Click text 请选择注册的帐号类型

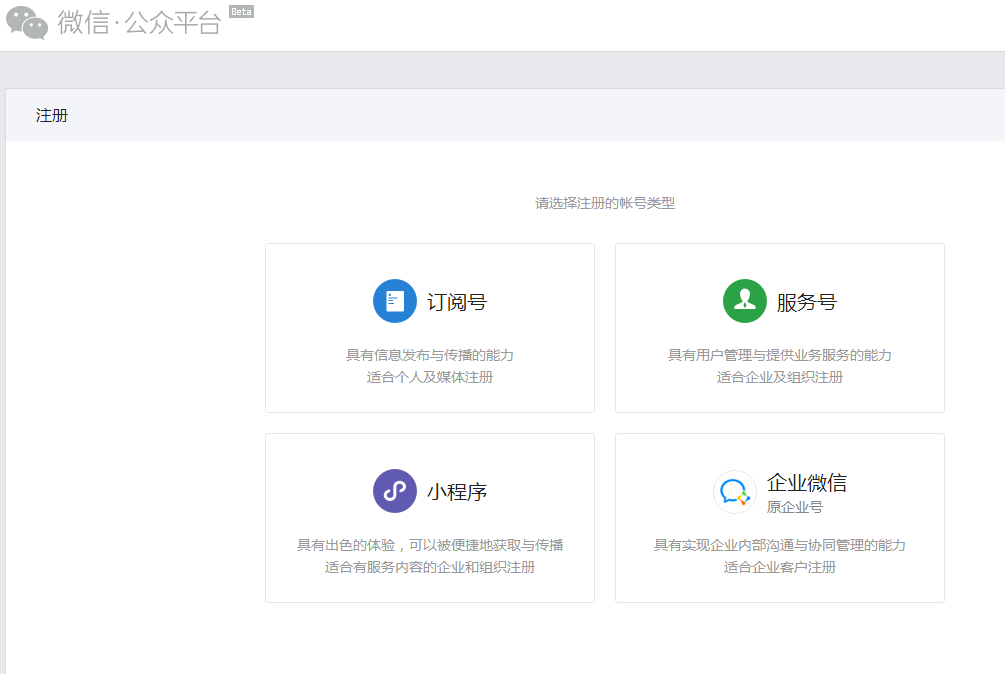605,203
